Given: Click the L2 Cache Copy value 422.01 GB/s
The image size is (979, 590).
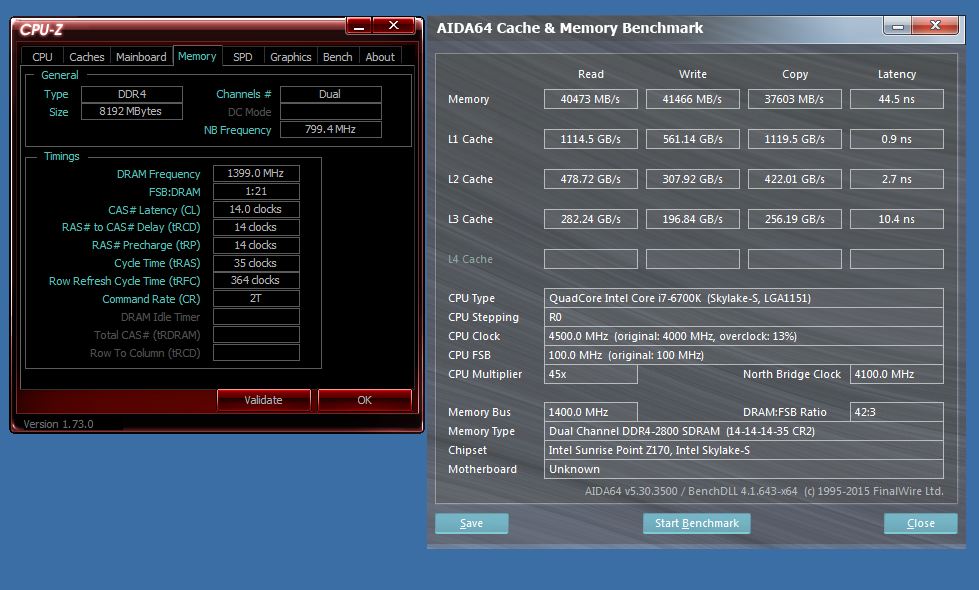Looking at the screenshot, I should tap(795, 179).
